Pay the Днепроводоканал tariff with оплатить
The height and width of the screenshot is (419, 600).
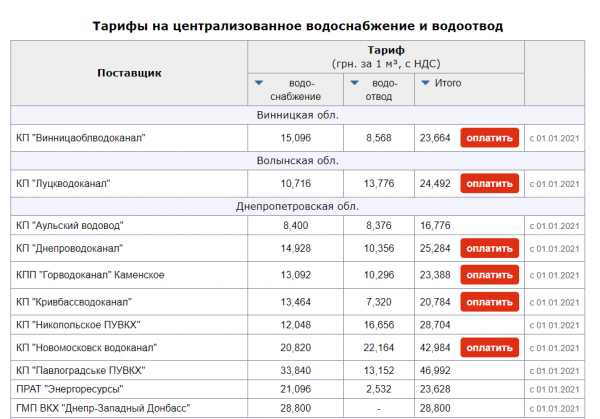point(489,248)
